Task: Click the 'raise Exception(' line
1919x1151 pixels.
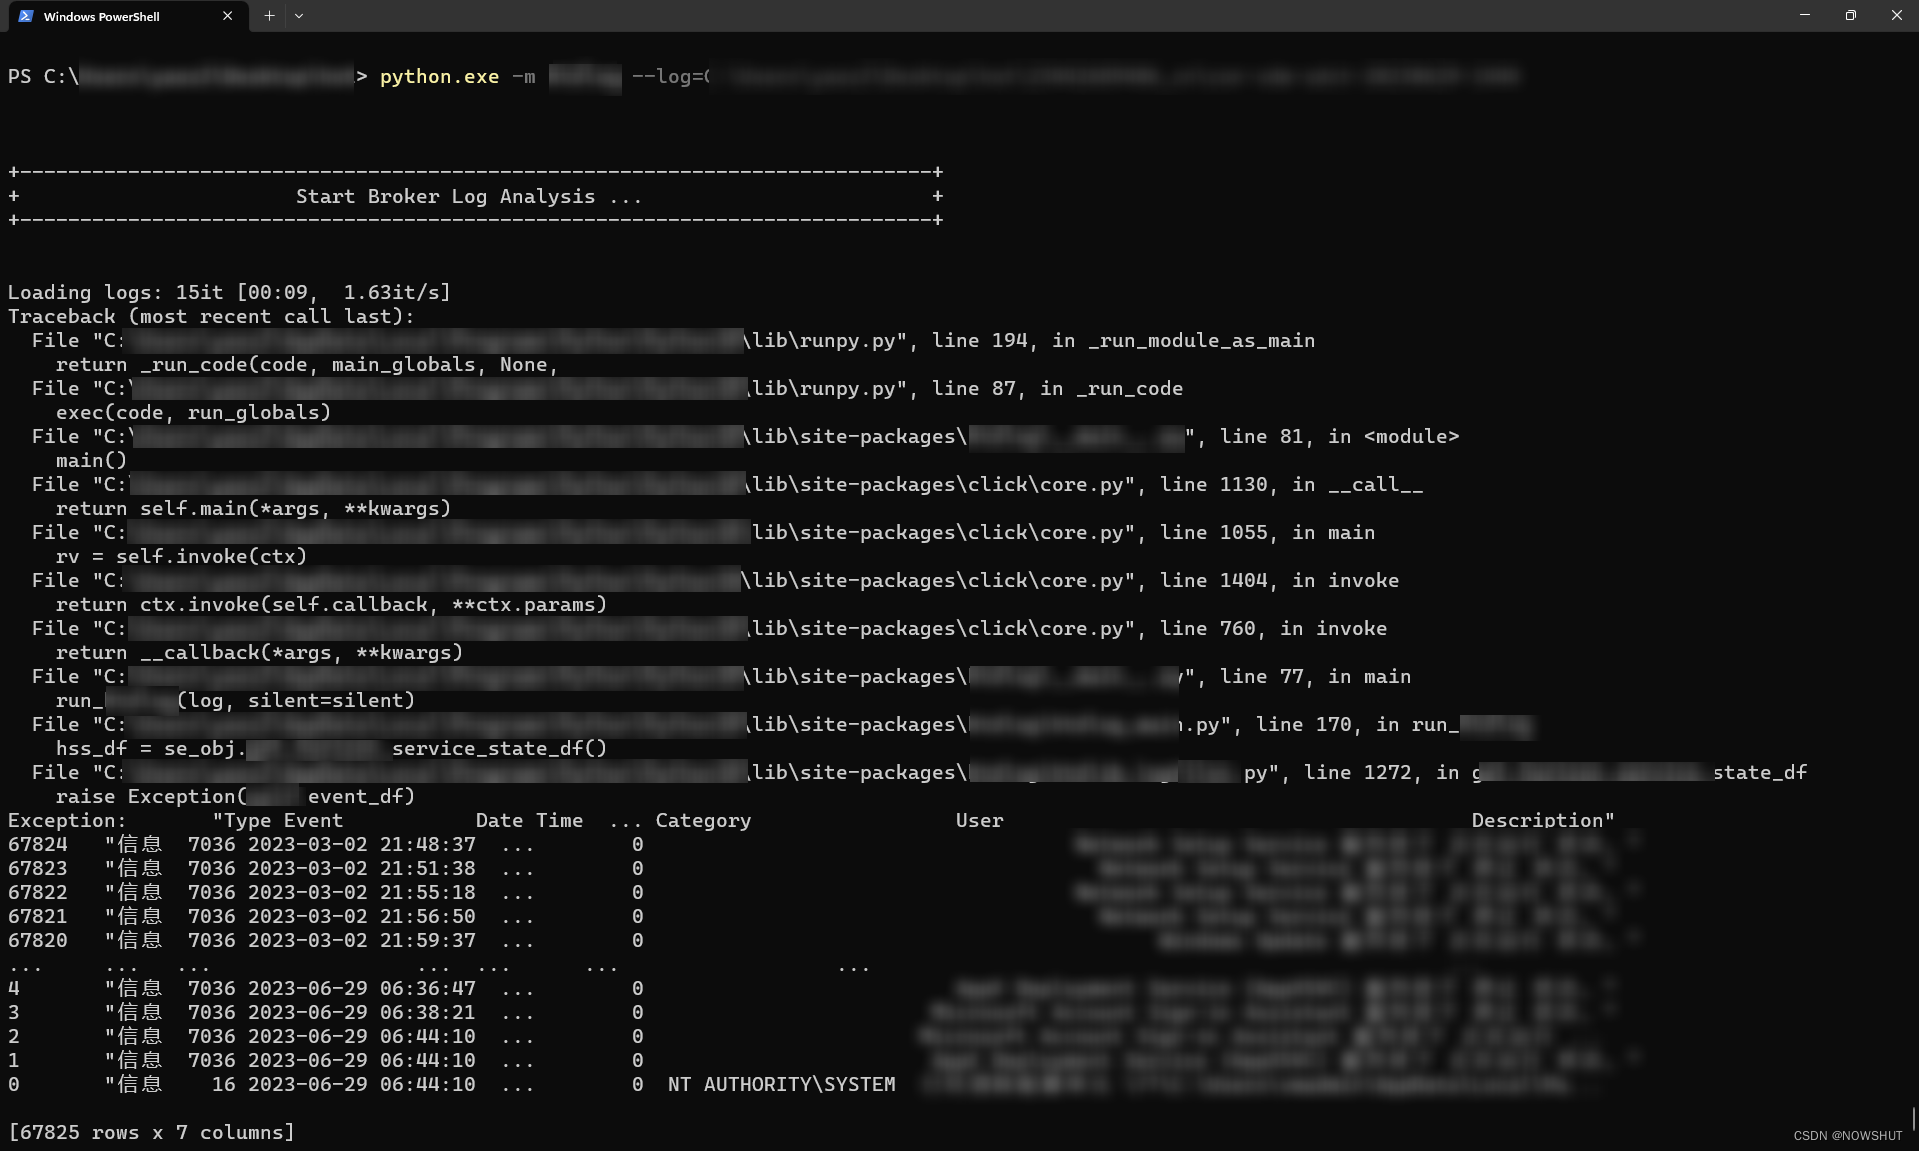Action: pos(235,797)
